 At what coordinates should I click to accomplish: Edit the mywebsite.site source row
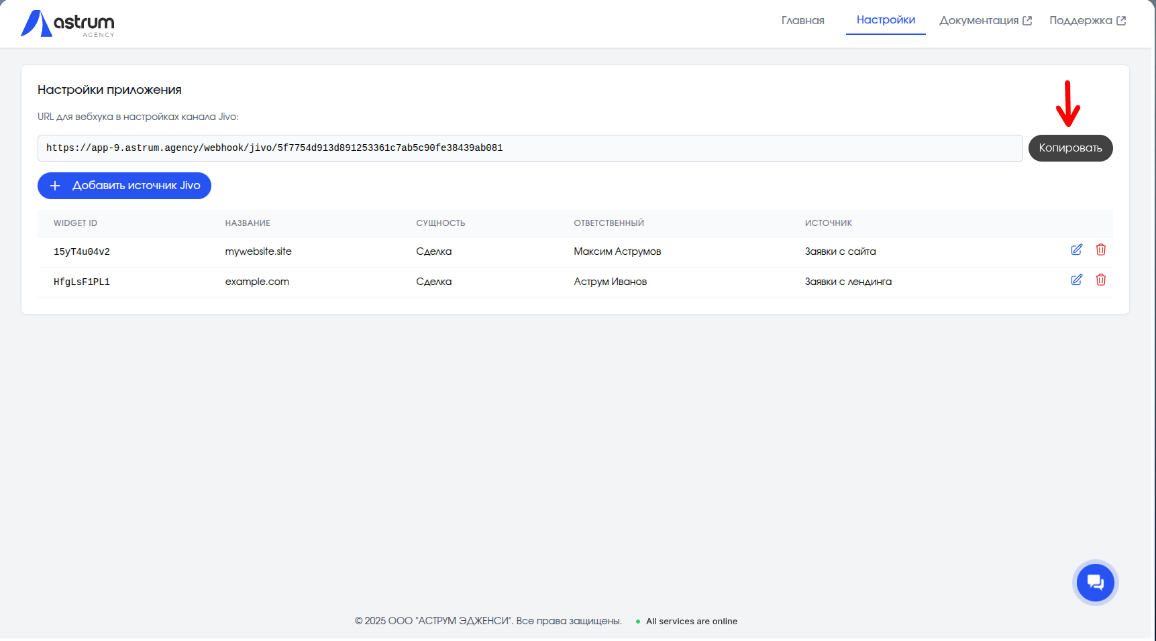pyautogui.click(x=1076, y=250)
